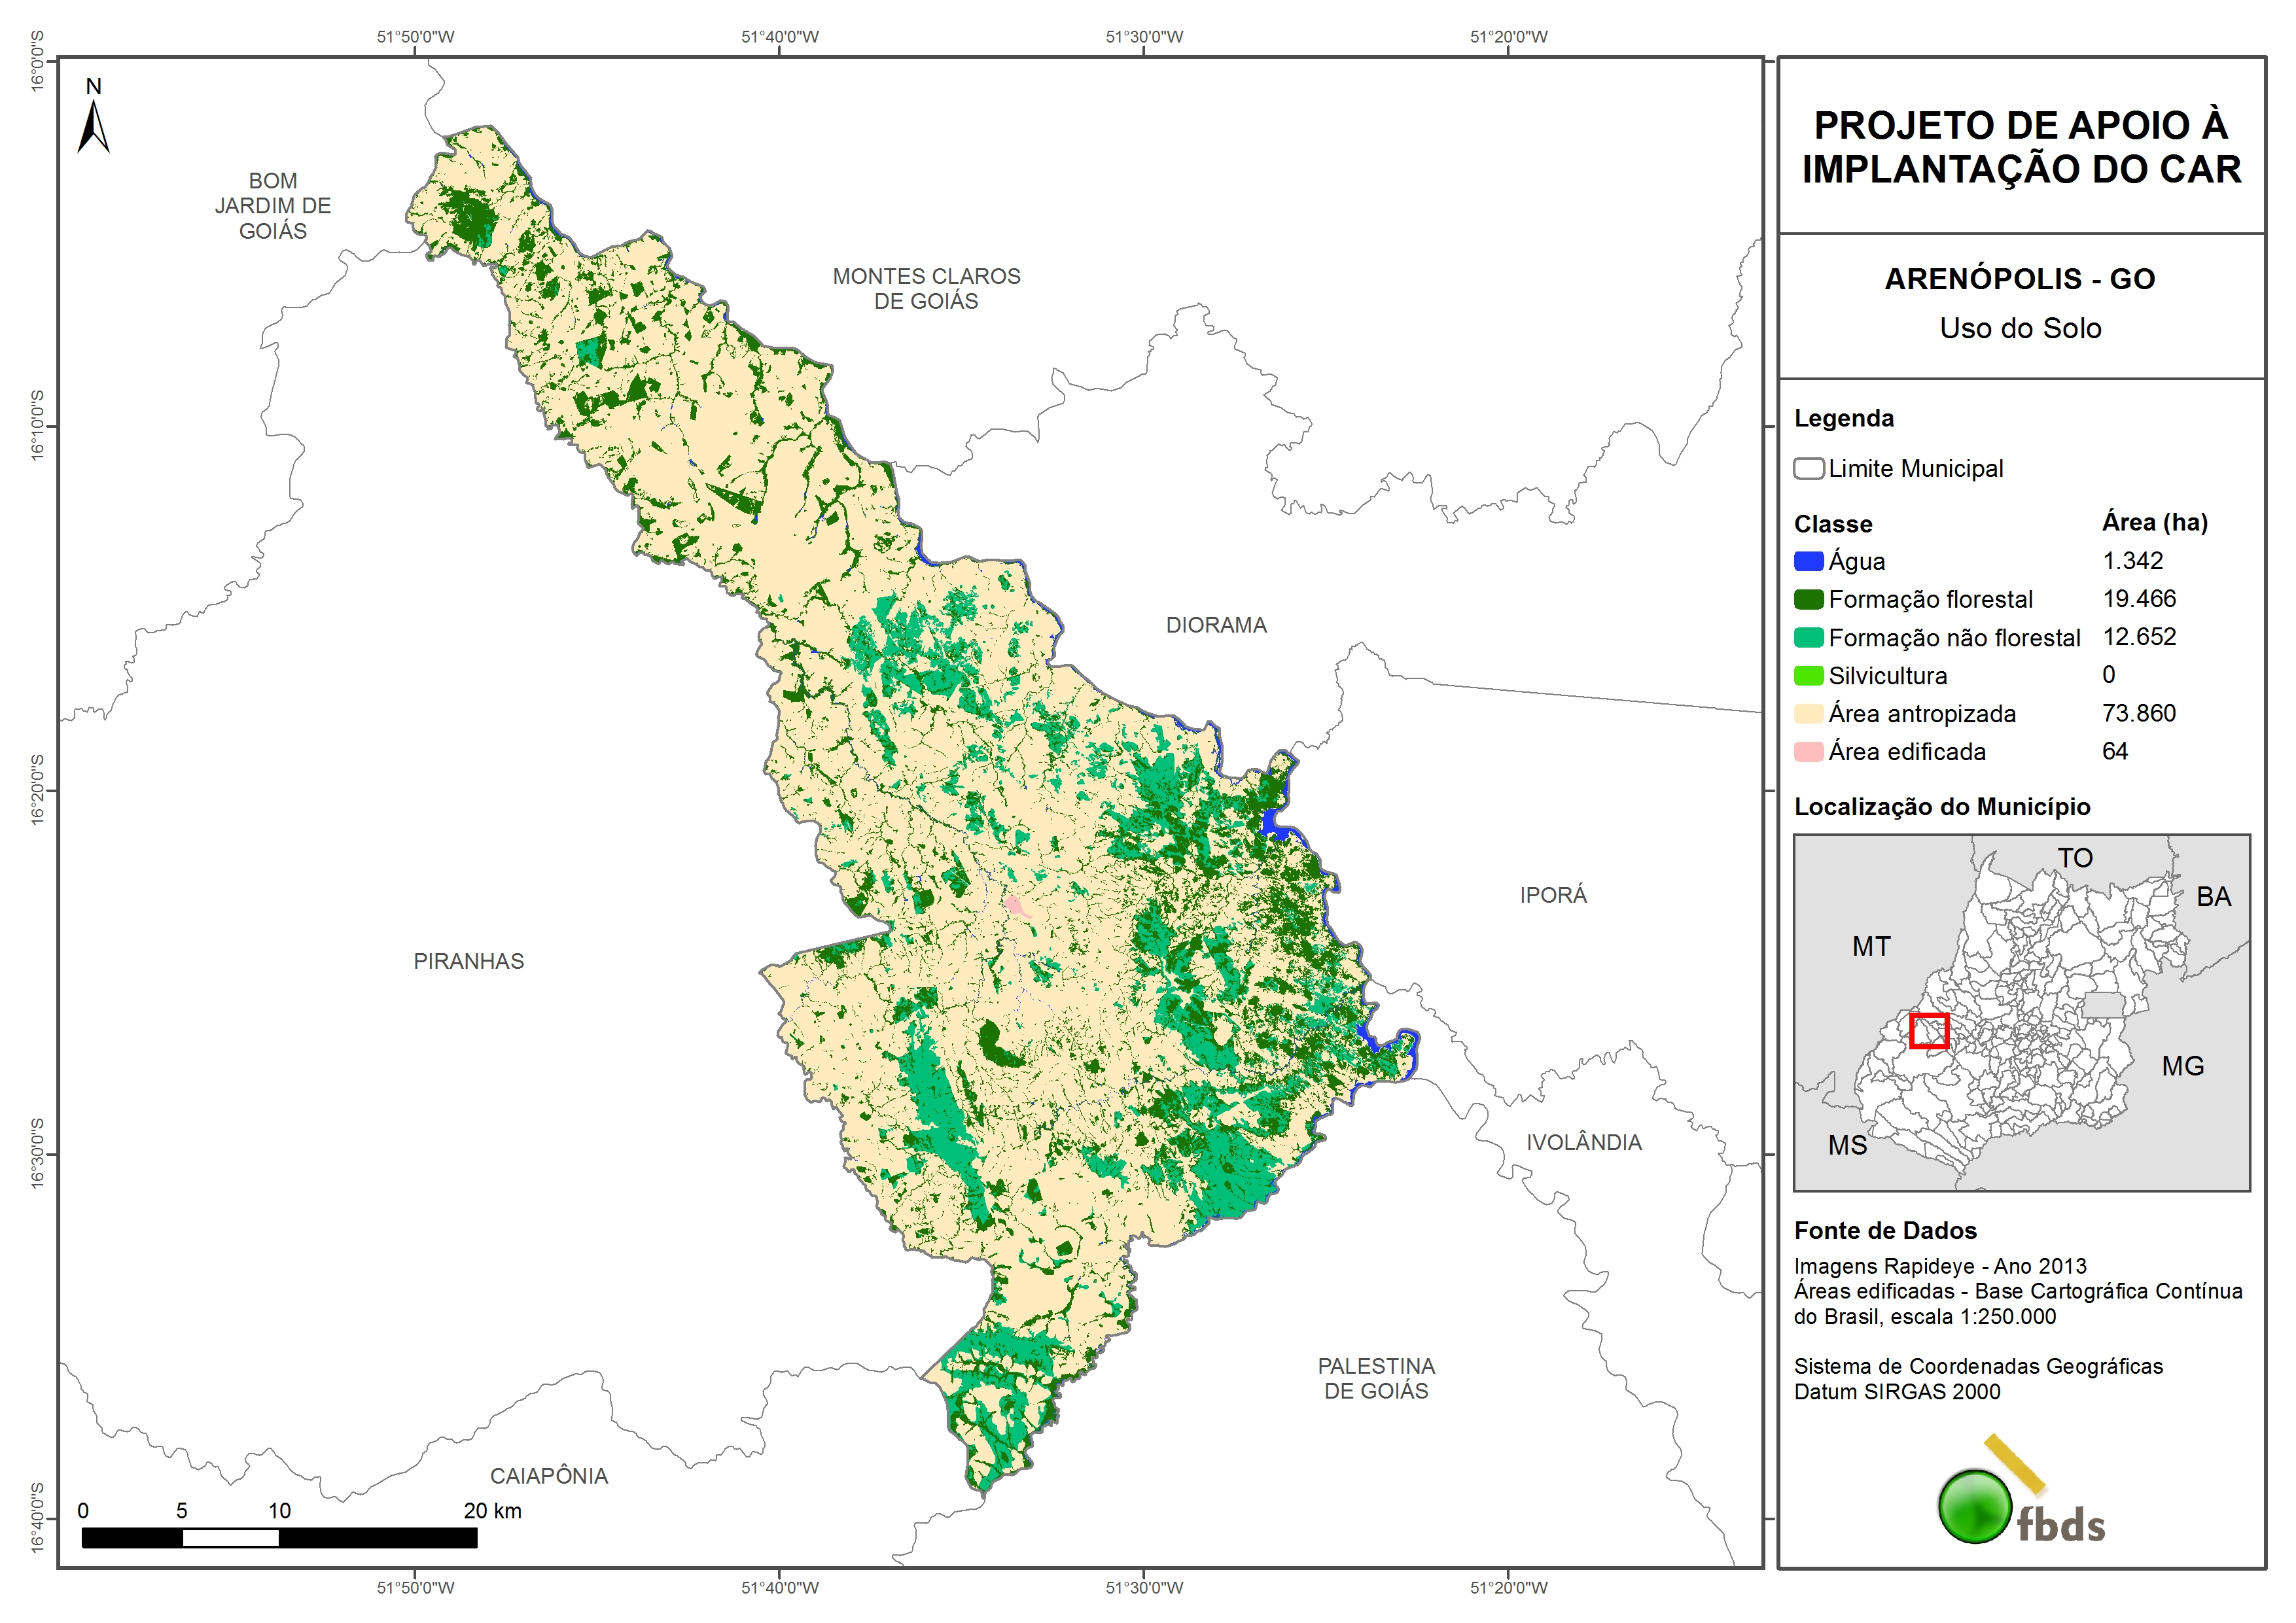Click the Silvicultura bright green swatch

point(1808,676)
